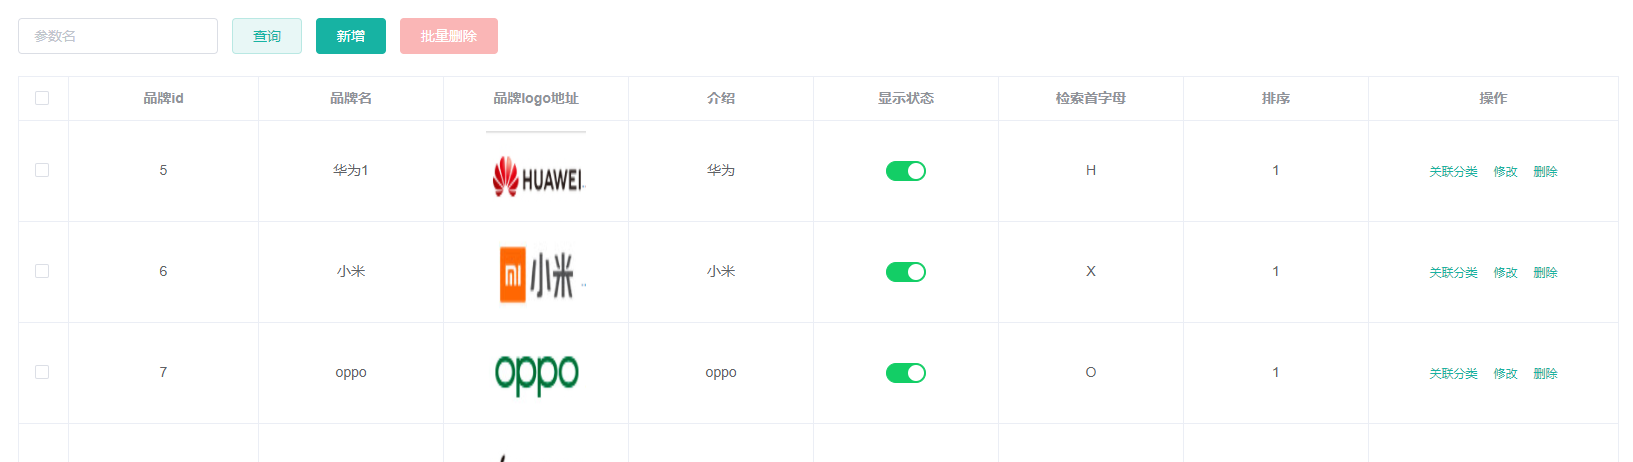Open 关联分类 for the 华为1 row

tap(1453, 172)
